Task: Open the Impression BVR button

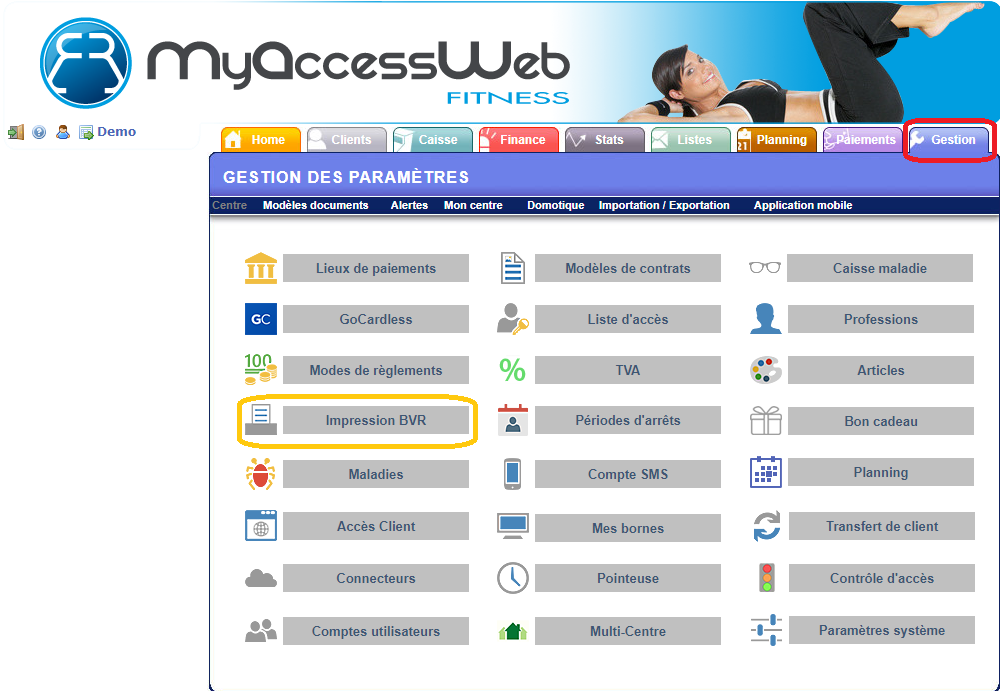Action: point(376,420)
